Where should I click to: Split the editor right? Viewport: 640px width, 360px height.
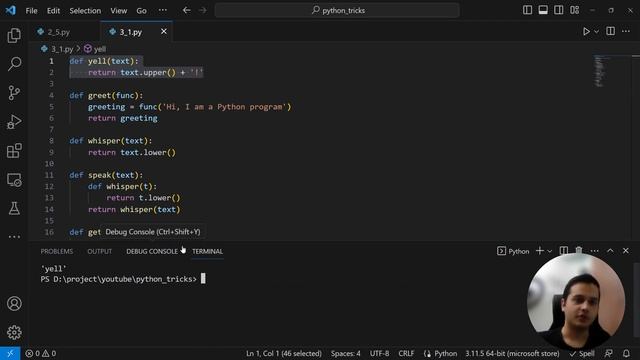[x=611, y=31]
